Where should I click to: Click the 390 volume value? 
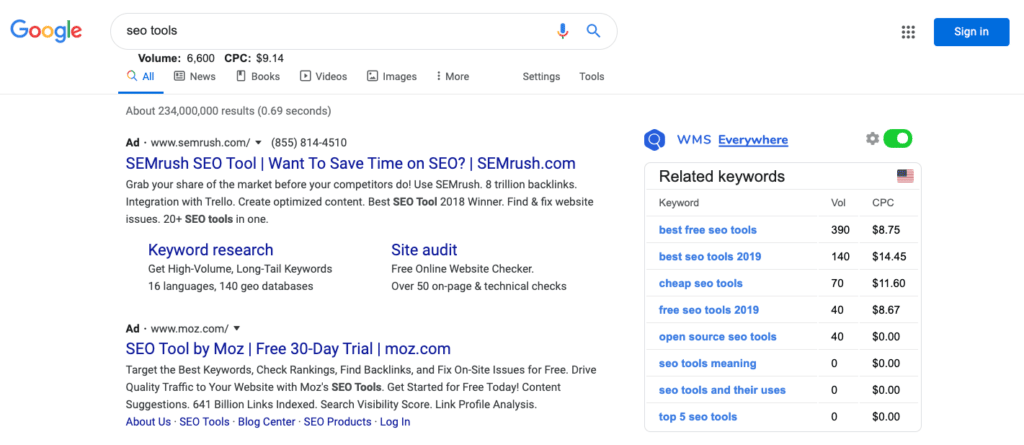pos(840,230)
